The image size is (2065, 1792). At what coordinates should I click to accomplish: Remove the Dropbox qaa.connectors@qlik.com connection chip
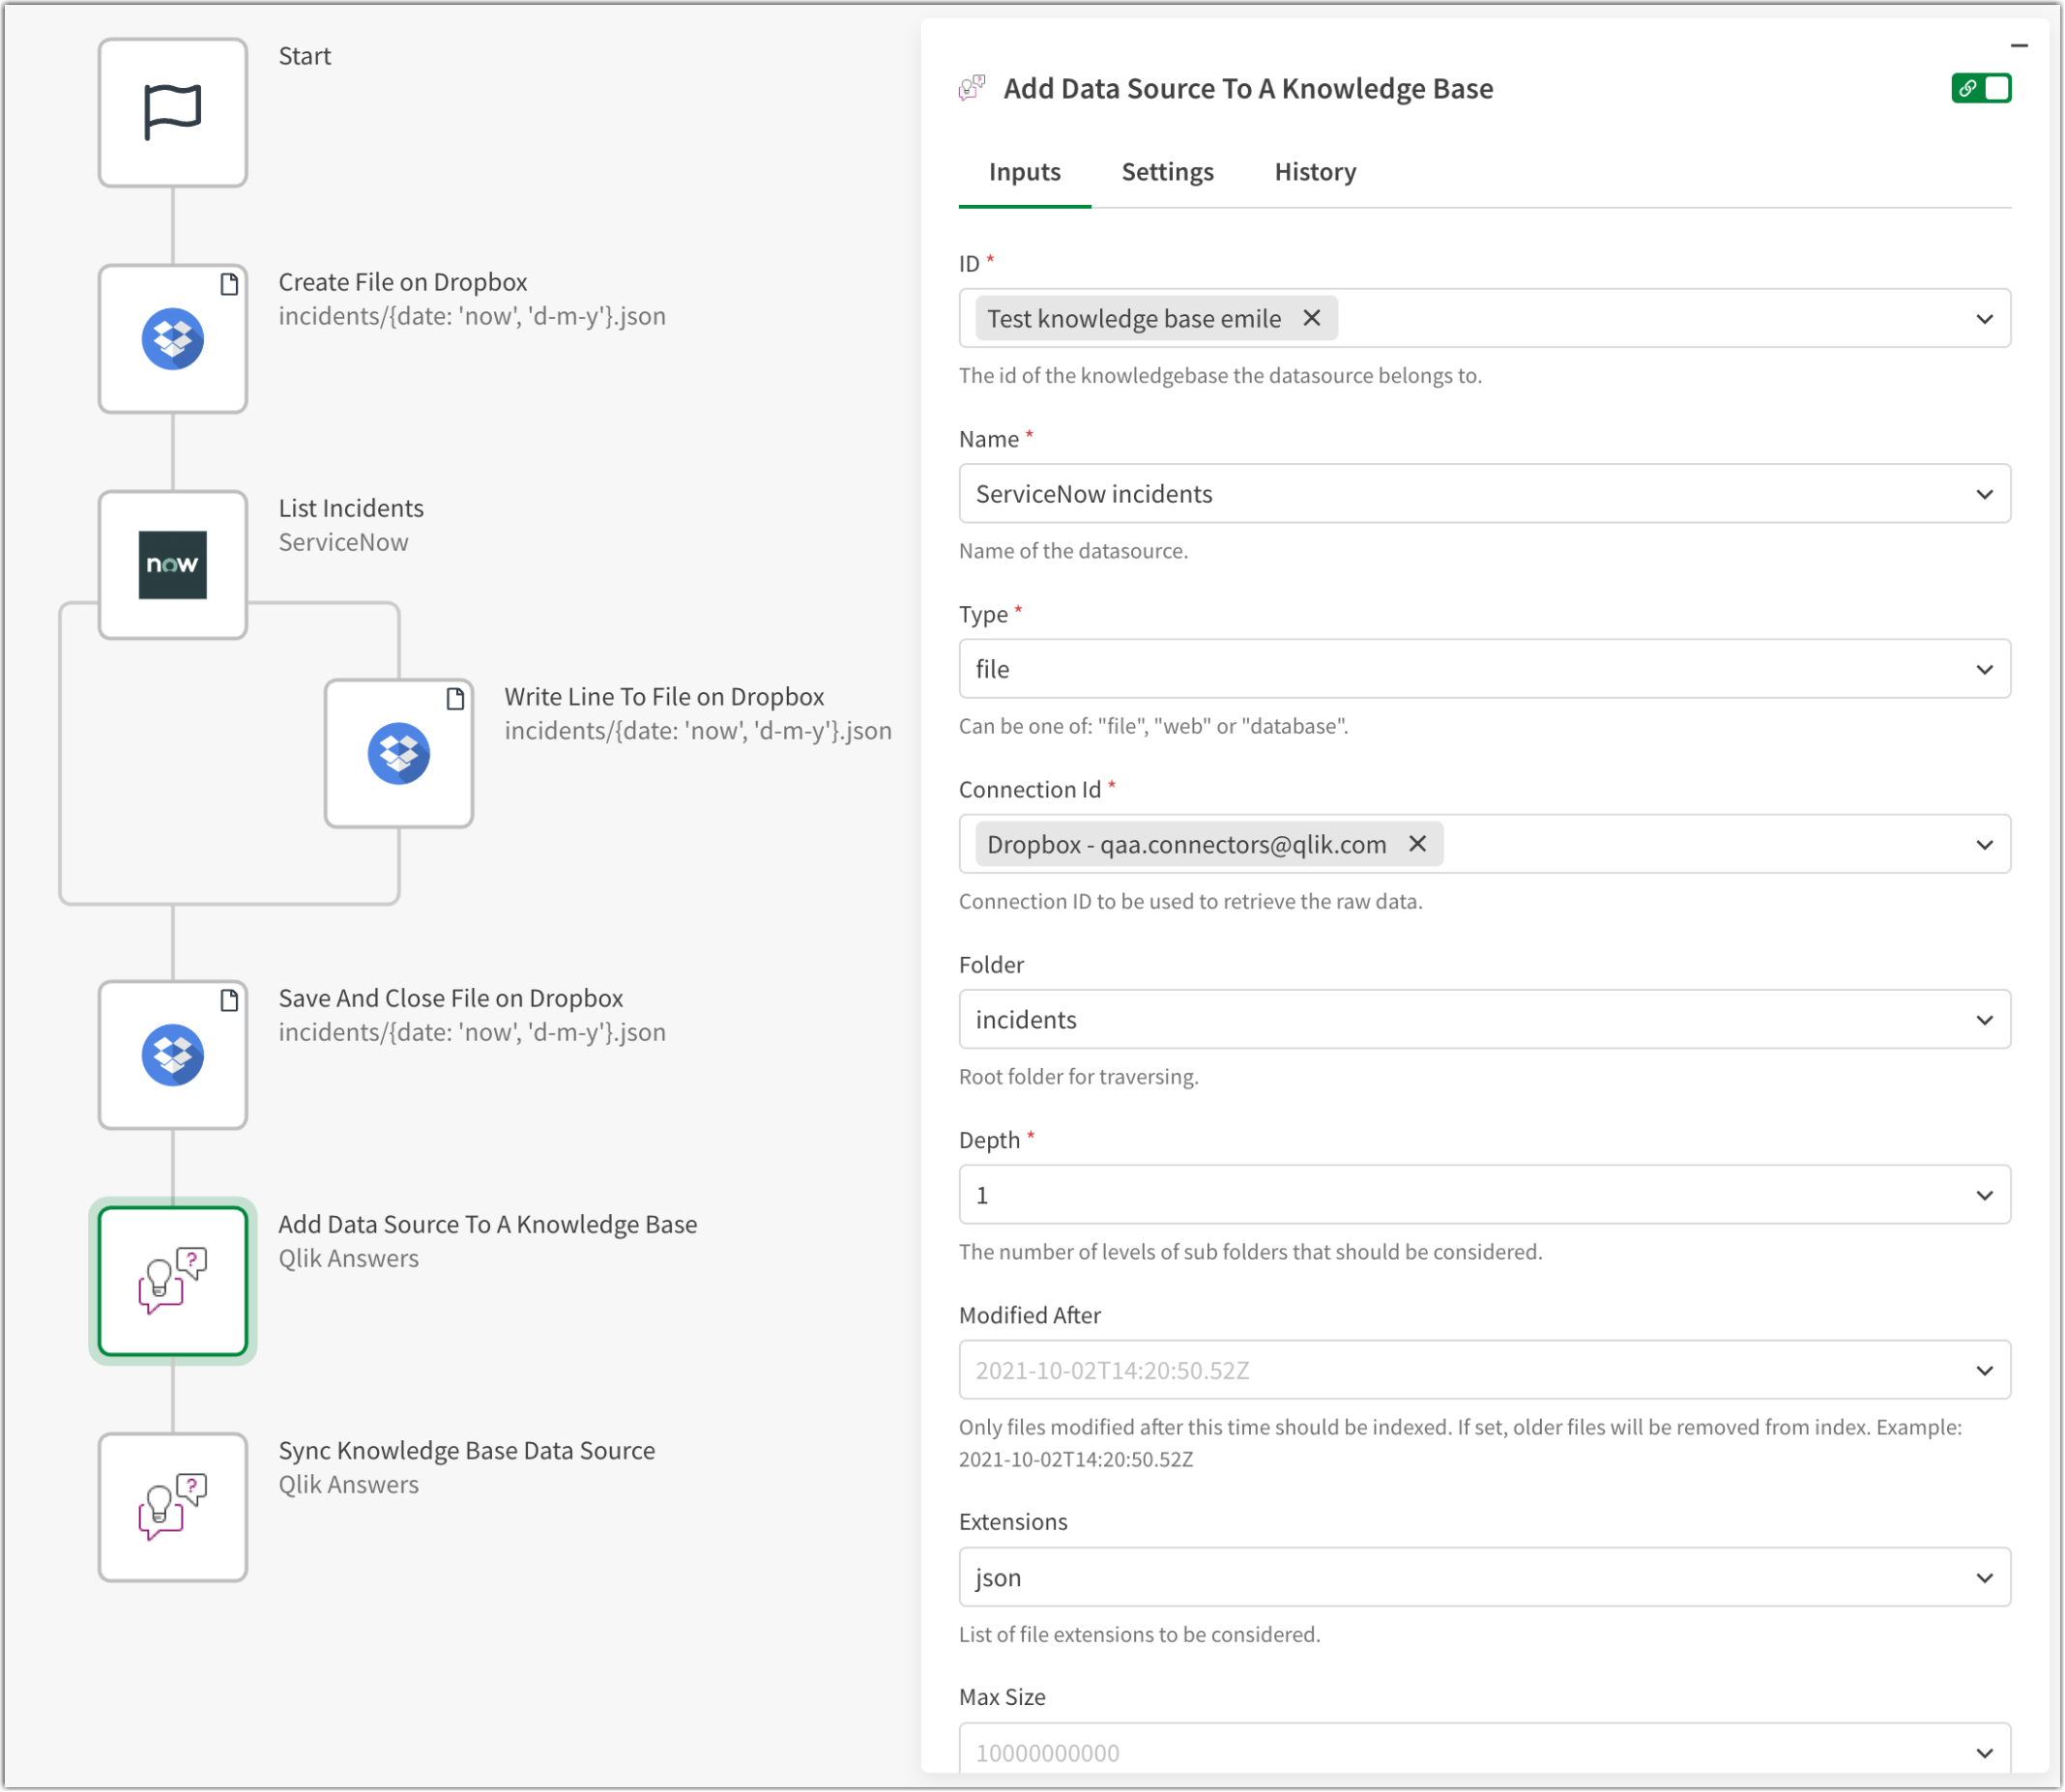(x=1417, y=844)
